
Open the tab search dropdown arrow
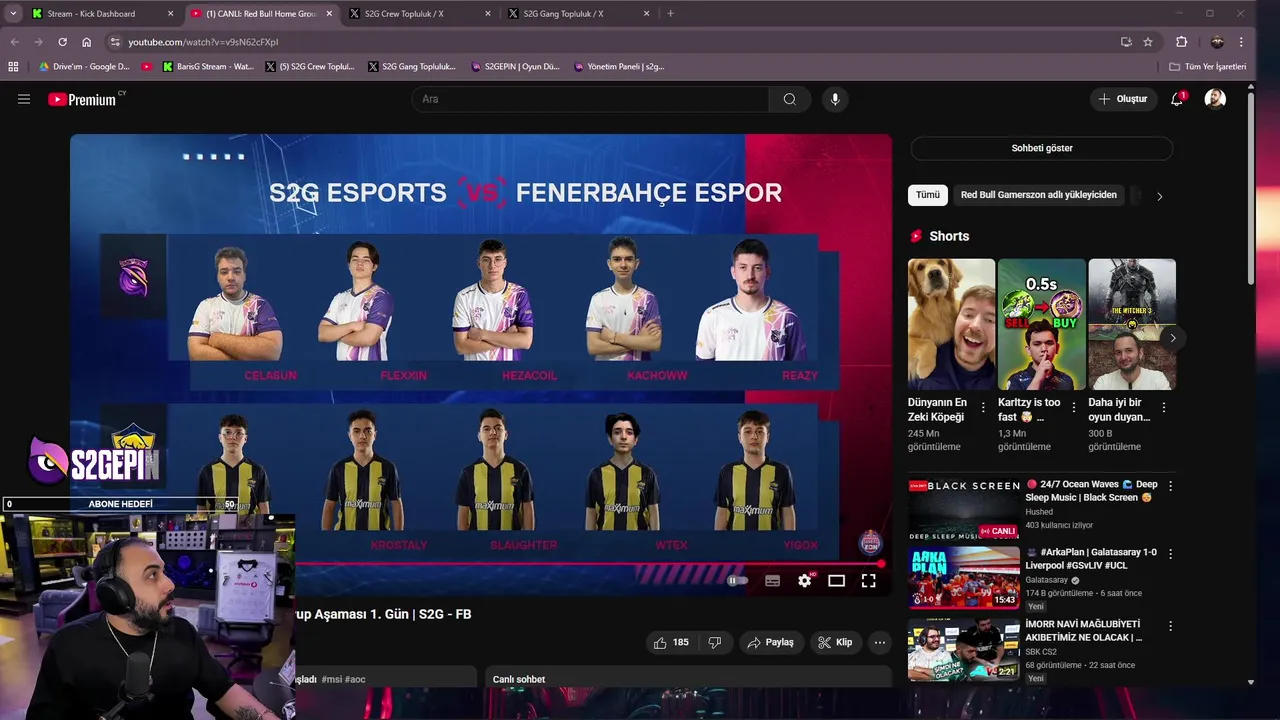pos(13,14)
